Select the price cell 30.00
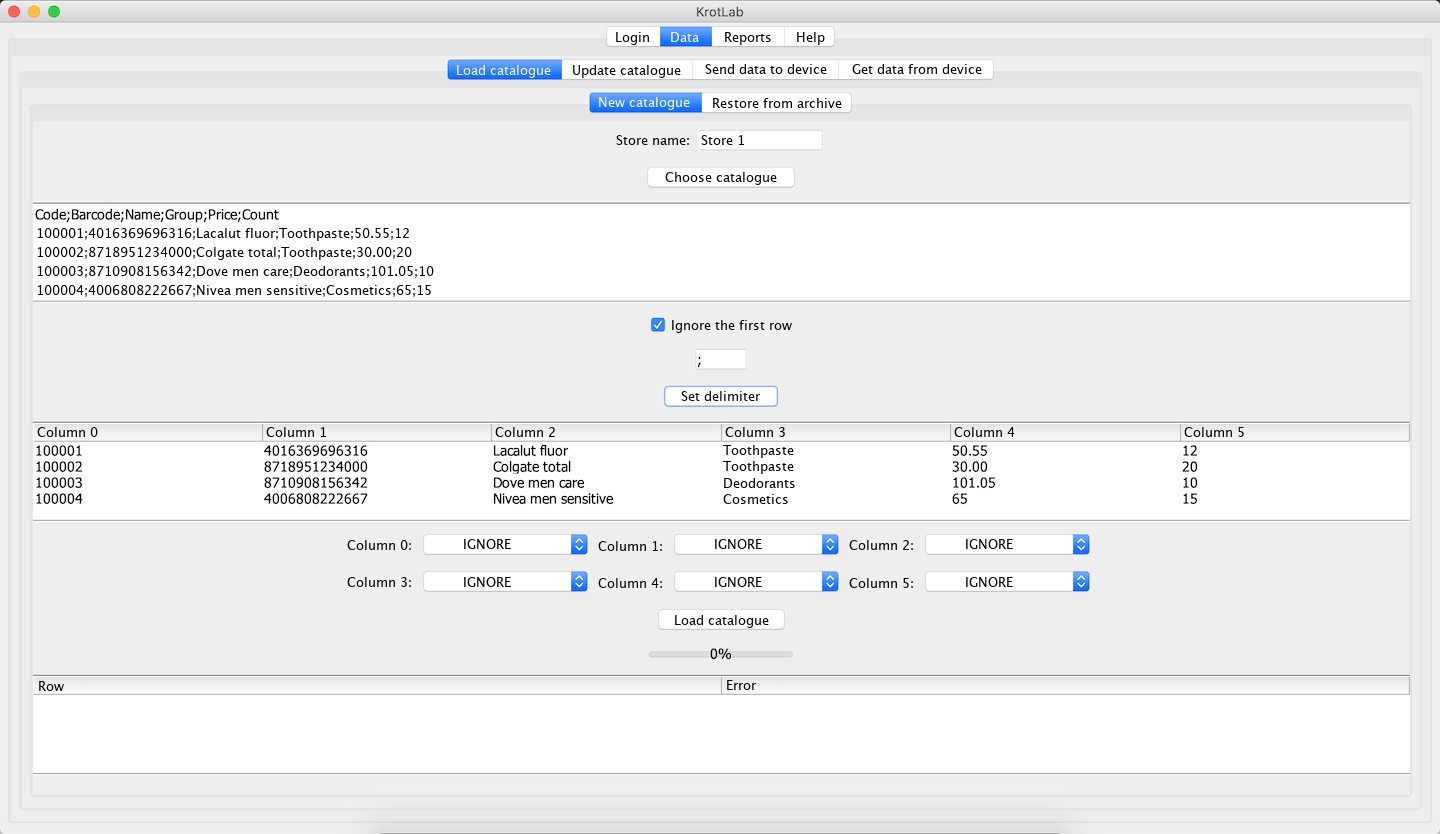 [x=1065, y=467]
